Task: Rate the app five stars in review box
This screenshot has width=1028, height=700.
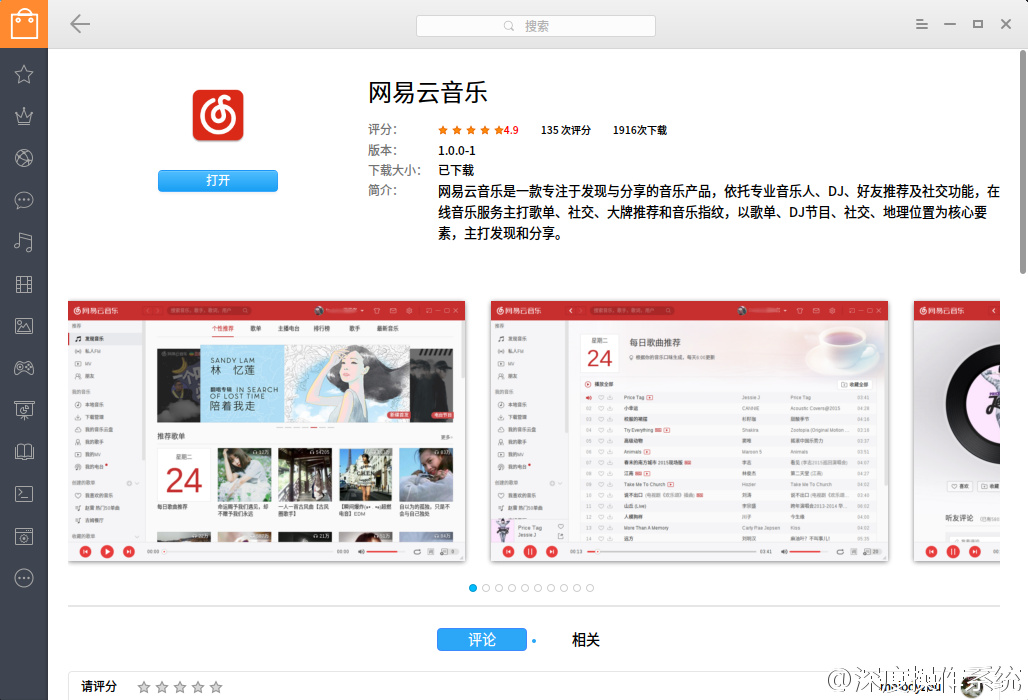Action: pos(216,687)
